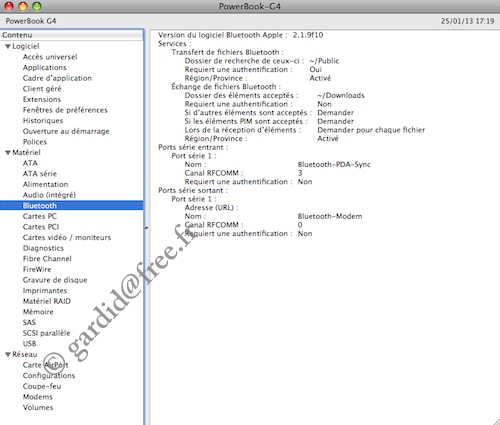The width and height of the screenshot is (500, 425).
Task: Click the Contenu column header
Action: pyautogui.click(x=72, y=35)
